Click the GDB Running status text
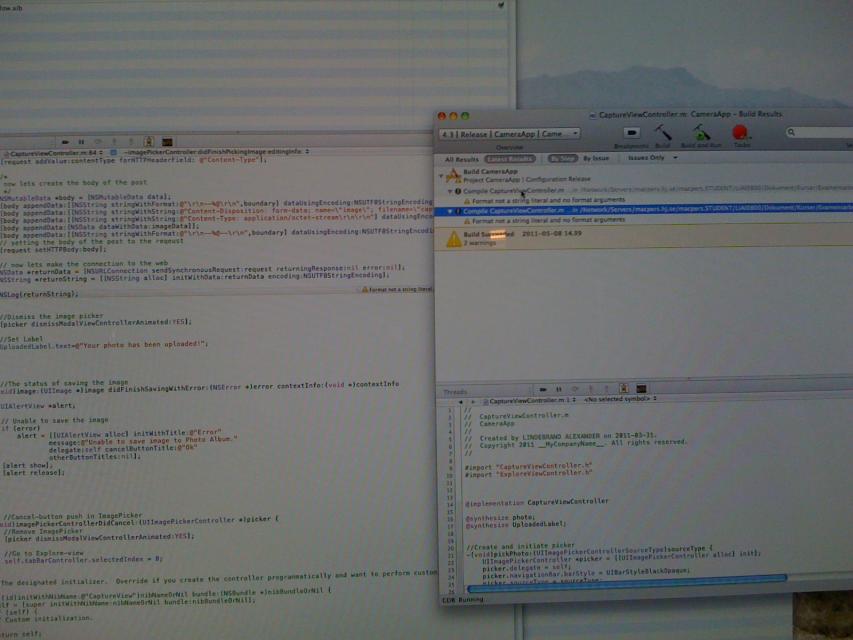Viewport: 853px width, 640px height. pyautogui.click(x=463, y=600)
